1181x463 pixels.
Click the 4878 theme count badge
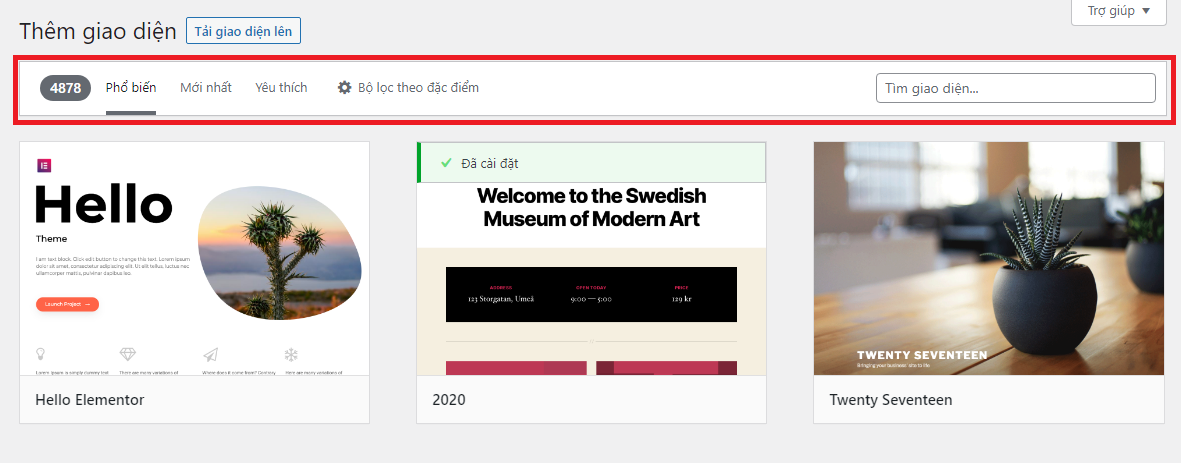coord(66,88)
